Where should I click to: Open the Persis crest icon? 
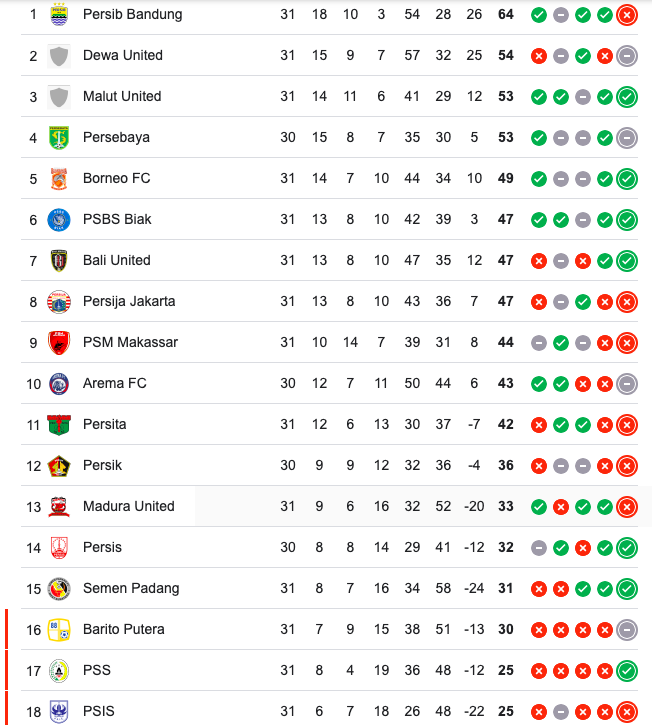59,548
